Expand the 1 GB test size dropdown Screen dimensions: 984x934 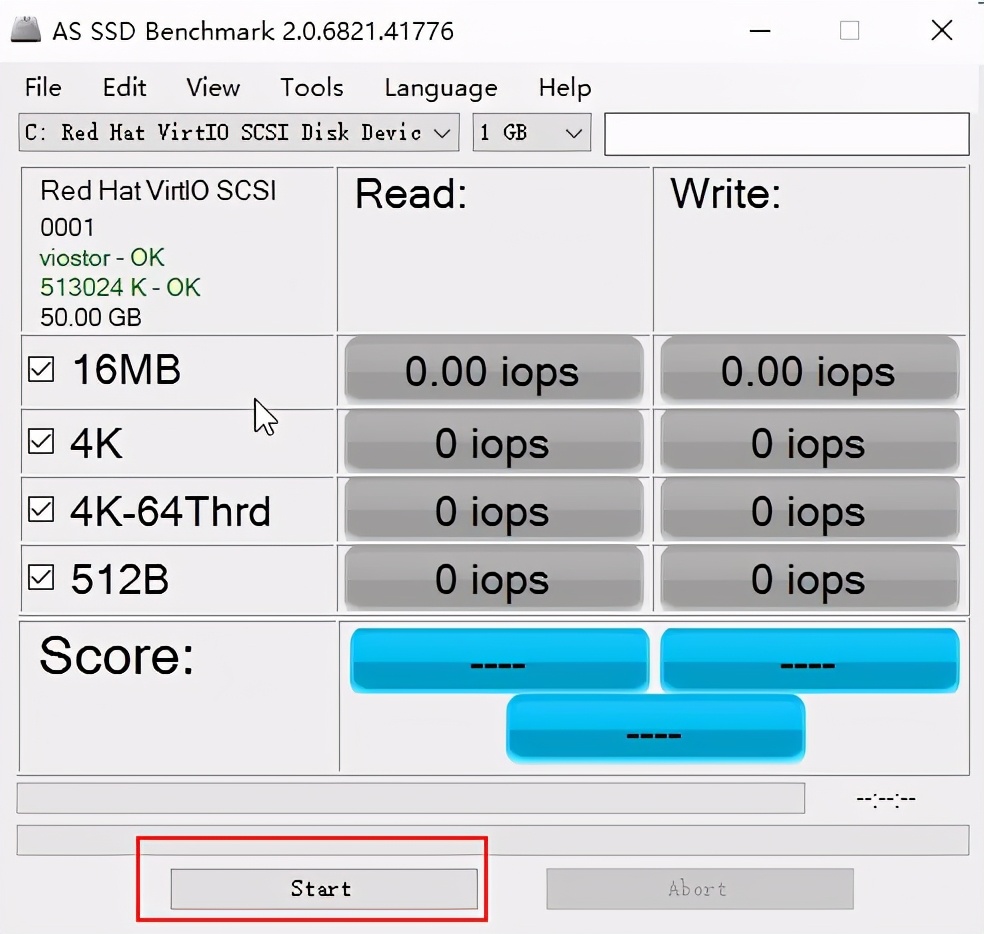click(532, 132)
